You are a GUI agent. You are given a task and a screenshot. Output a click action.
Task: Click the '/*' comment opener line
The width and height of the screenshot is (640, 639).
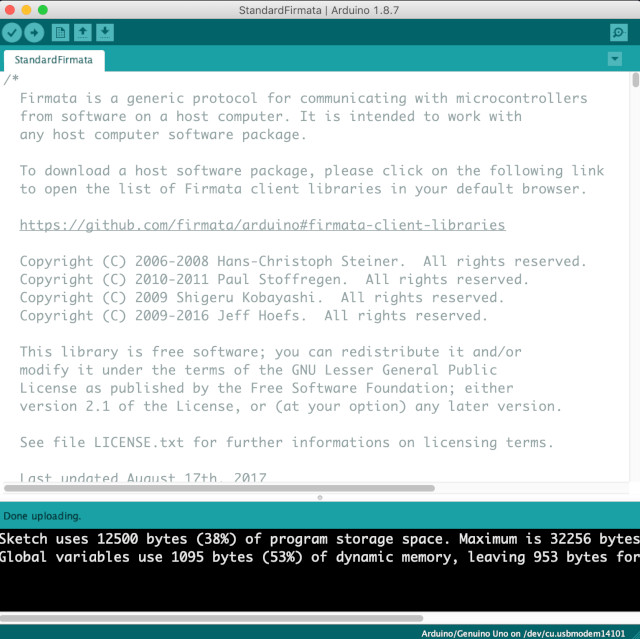click(11, 79)
